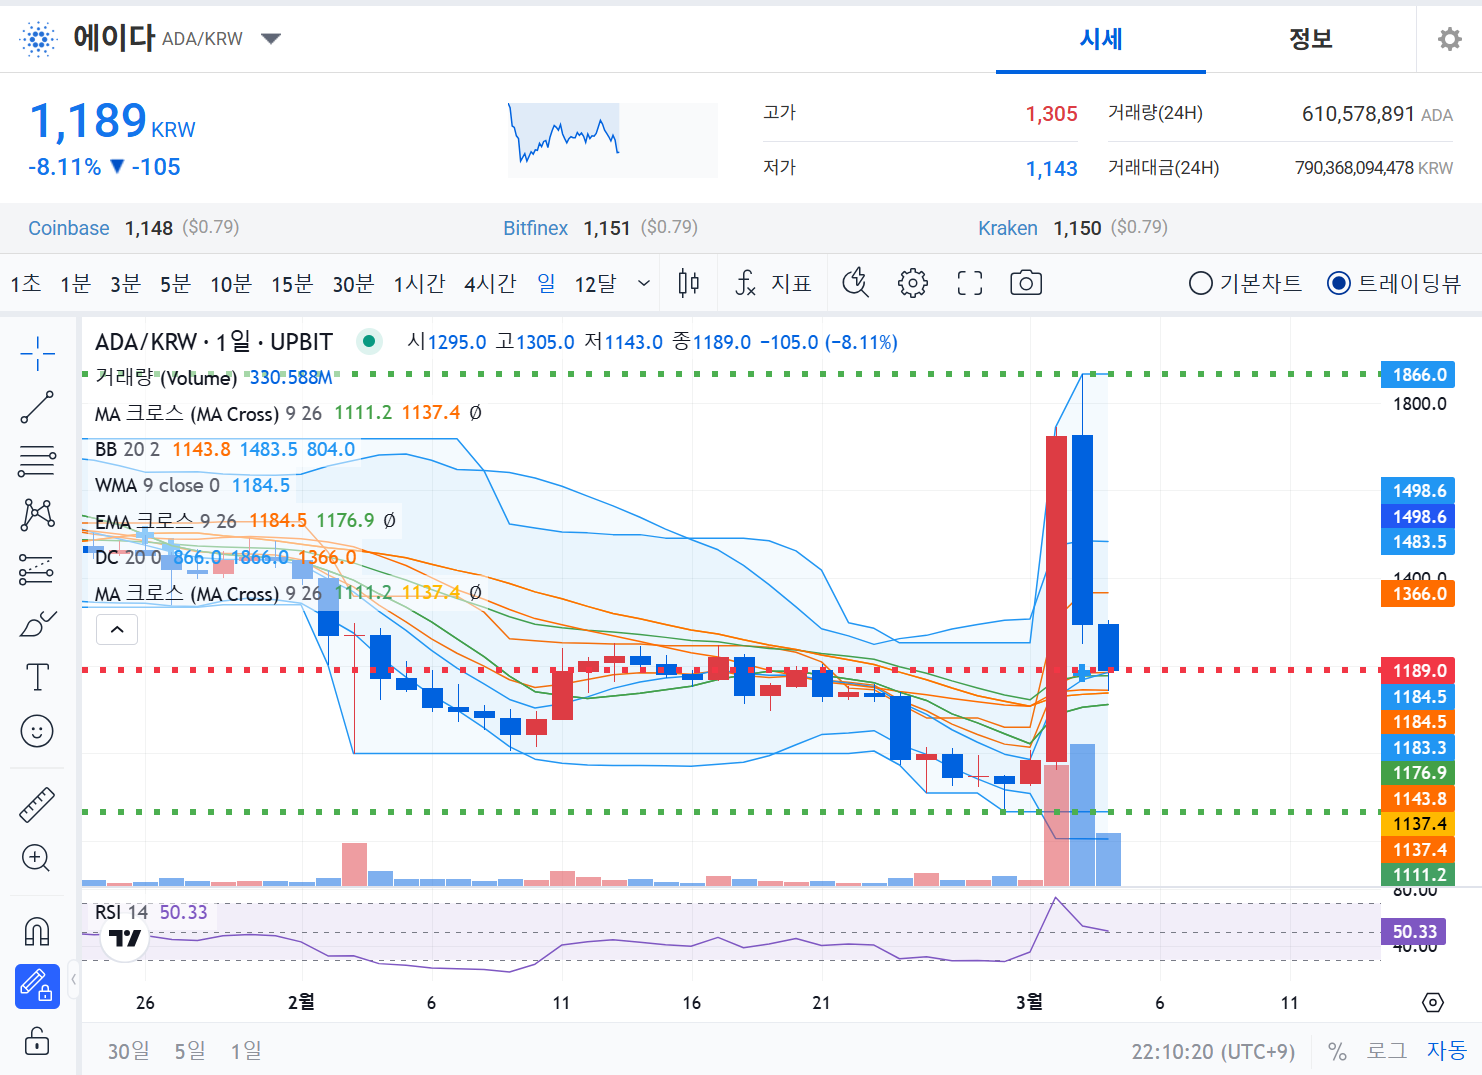Image resolution: width=1482 pixels, height=1075 pixels.
Task: Open the alert clock tool
Action: 855,283
